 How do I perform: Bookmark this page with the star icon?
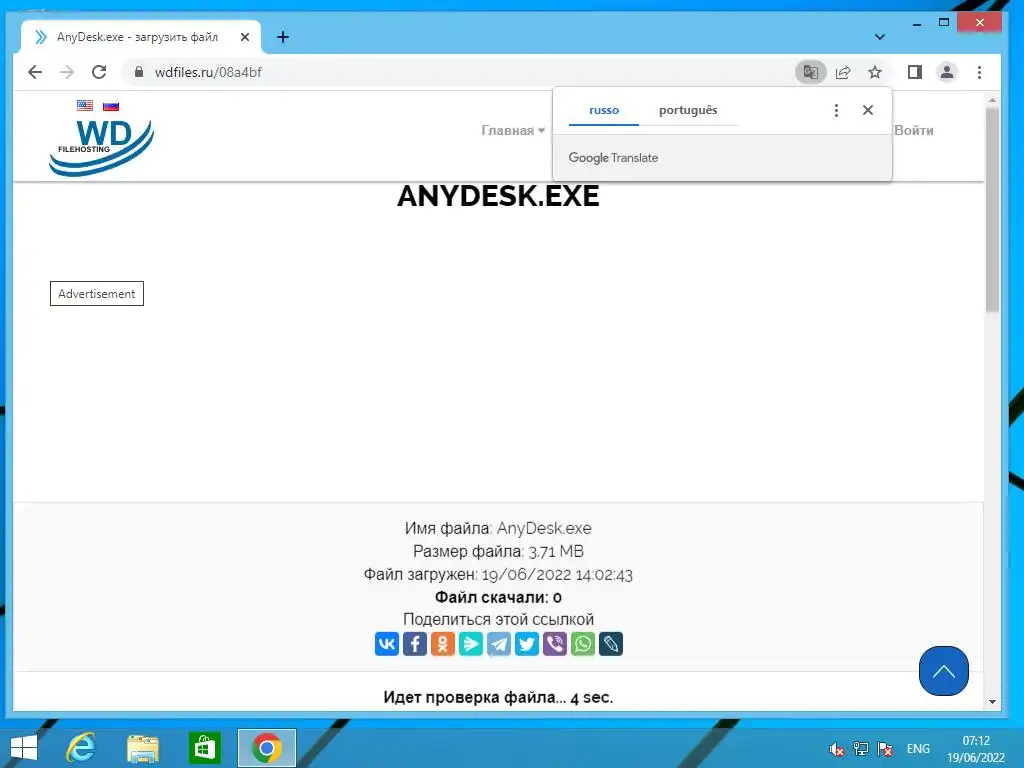pyautogui.click(x=875, y=72)
